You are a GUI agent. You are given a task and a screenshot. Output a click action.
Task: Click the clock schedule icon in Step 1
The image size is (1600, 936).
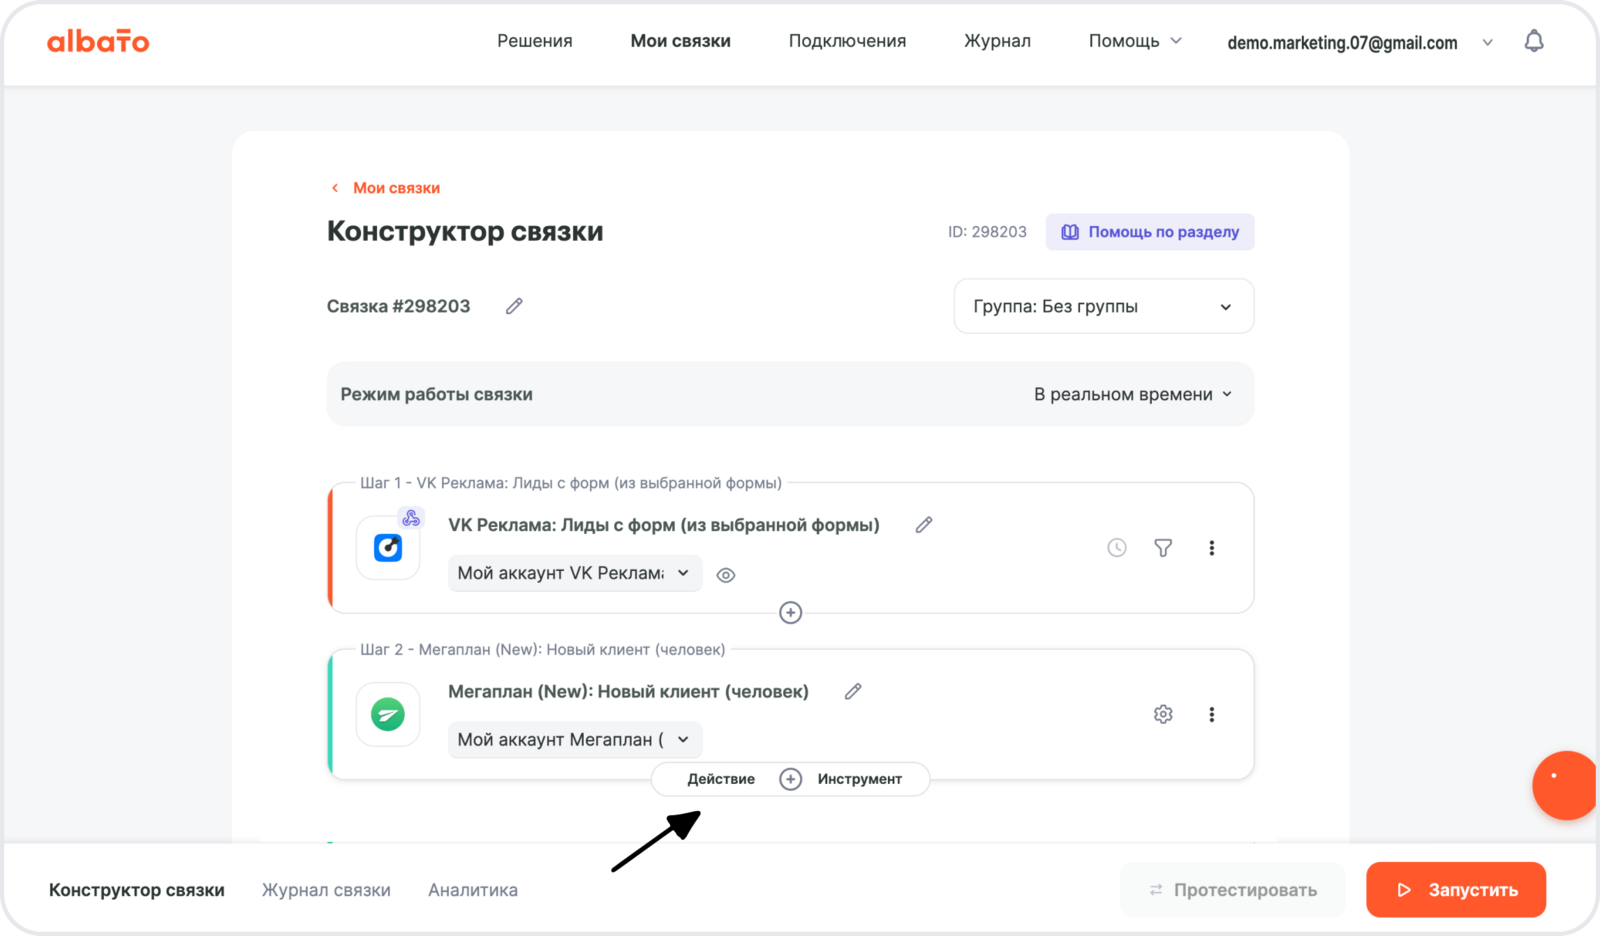point(1117,548)
